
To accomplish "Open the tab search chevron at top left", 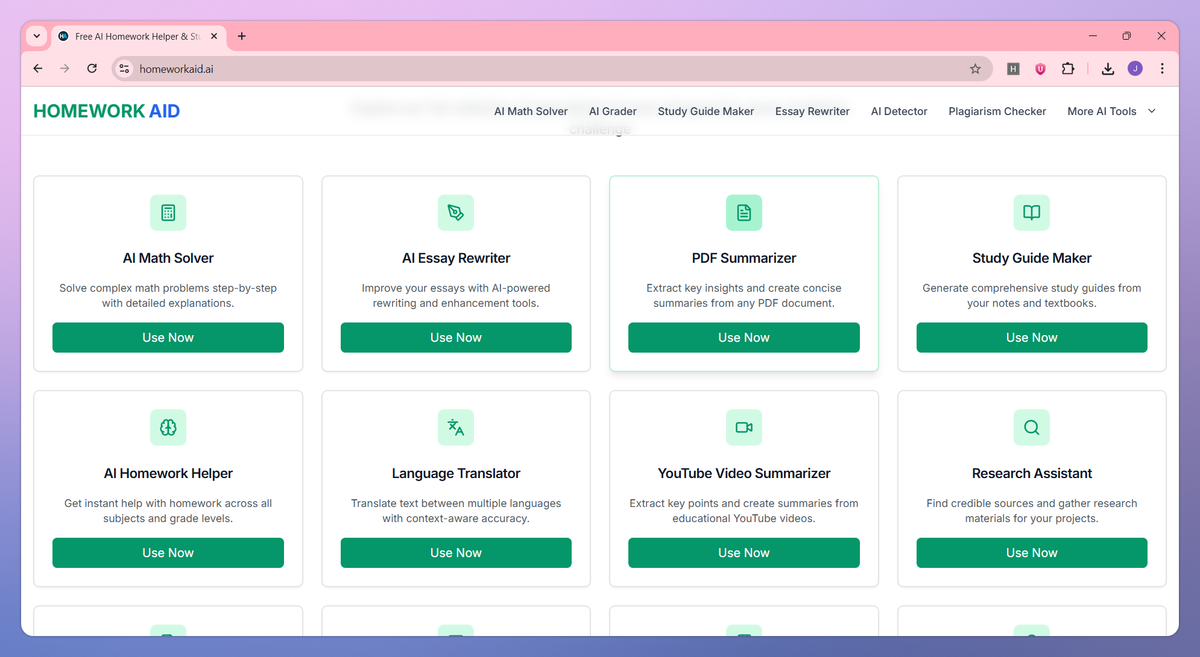I will point(35,36).
